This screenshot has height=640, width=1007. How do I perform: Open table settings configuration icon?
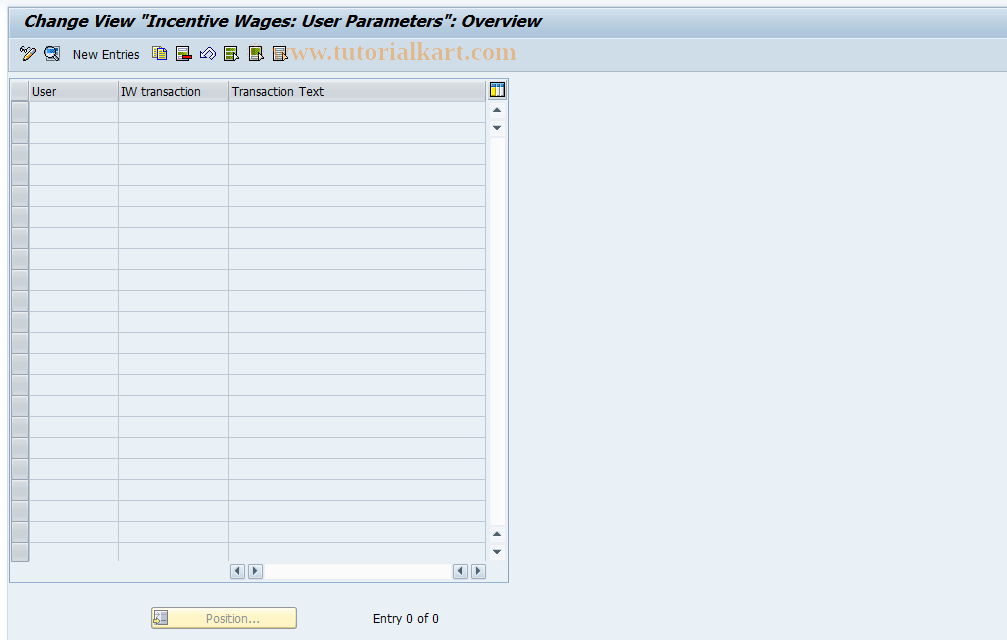pos(497,90)
